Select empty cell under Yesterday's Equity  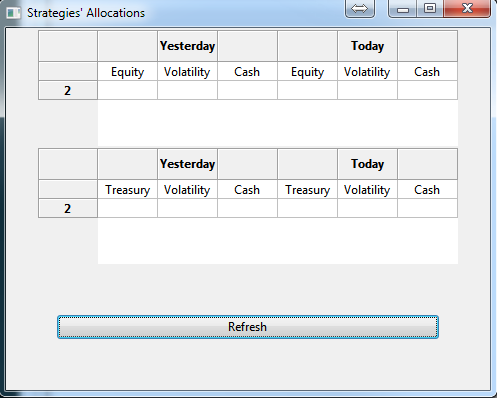point(127,90)
